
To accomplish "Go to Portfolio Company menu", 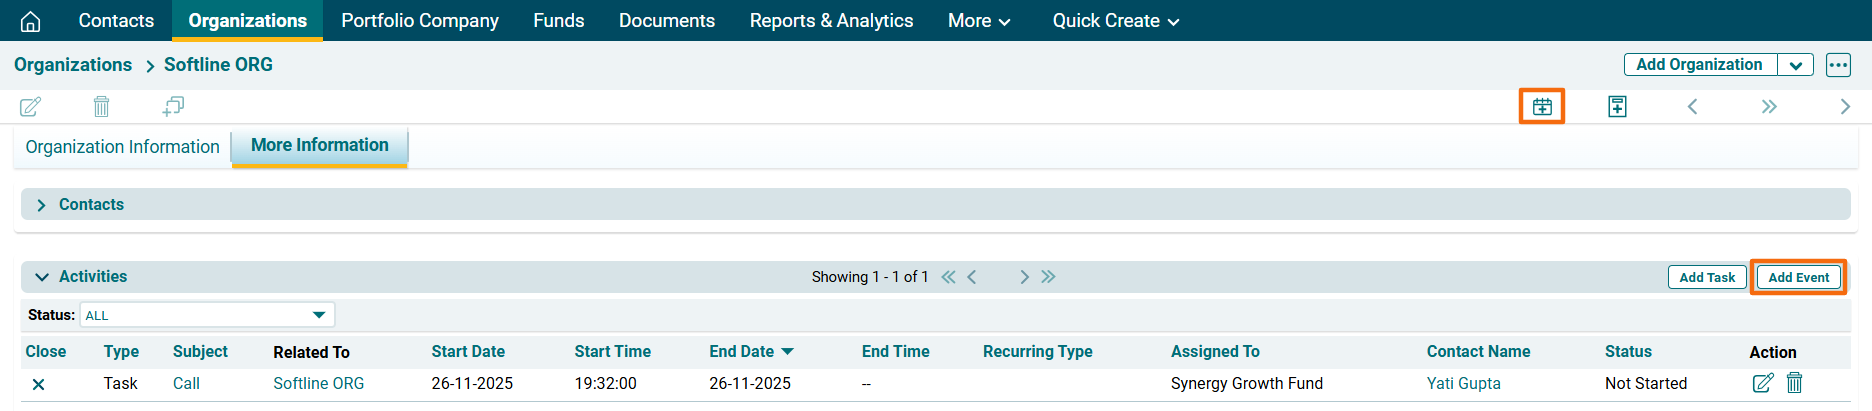I will (419, 21).
